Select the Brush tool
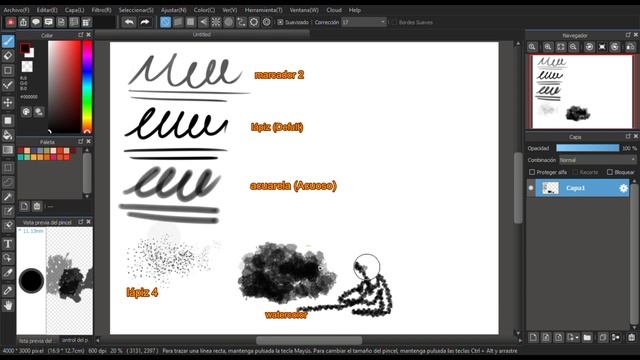 [x=8, y=41]
